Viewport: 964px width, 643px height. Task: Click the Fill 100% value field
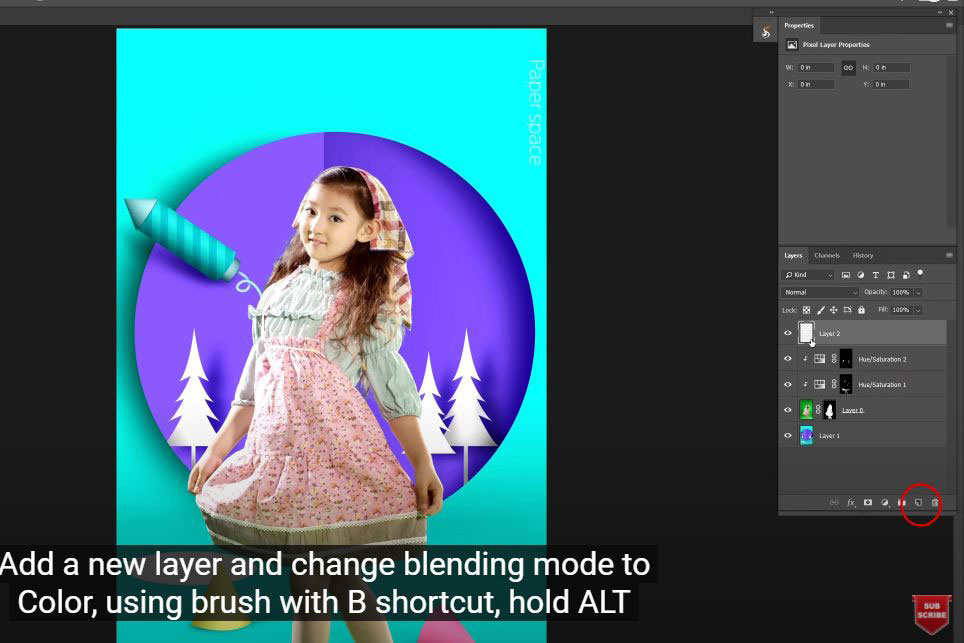[x=902, y=310]
